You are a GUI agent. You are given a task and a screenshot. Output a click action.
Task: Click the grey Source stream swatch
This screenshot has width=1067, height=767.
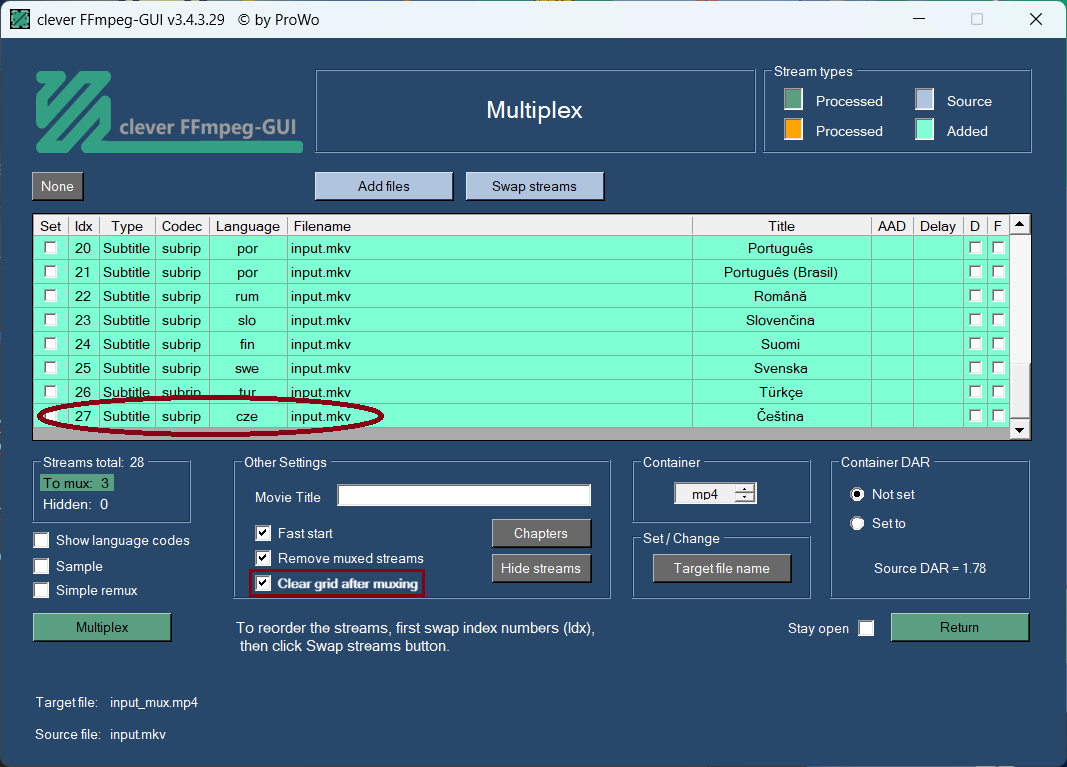[x=924, y=99]
